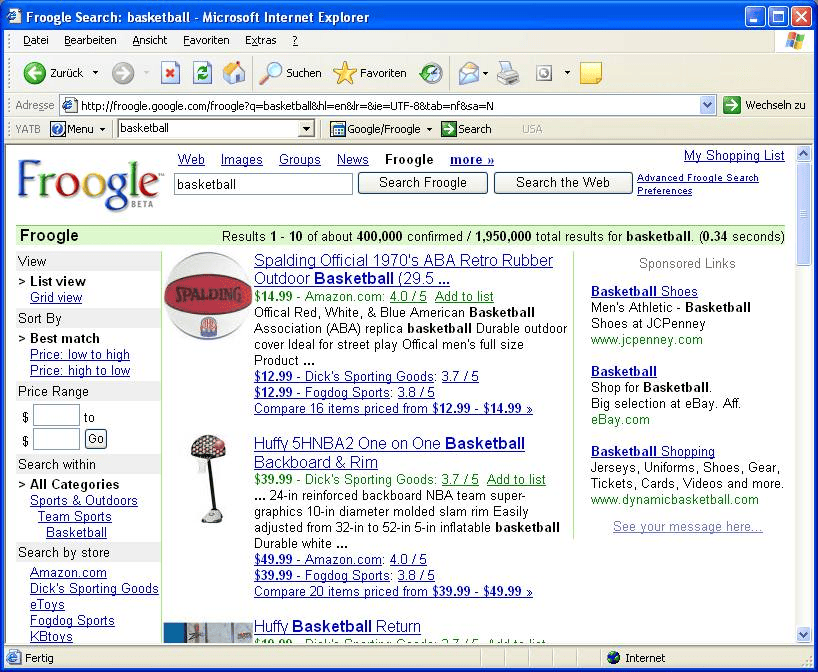Open the Google/Froogle selector dropdown
Viewport: 818px width, 672px height.
pyautogui.click(x=430, y=129)
